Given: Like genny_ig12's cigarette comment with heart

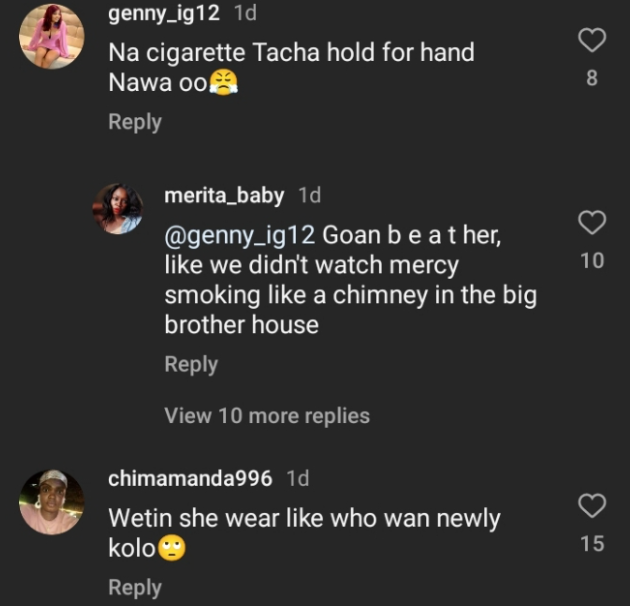Looking at the screenshot, I should [592, 40].
